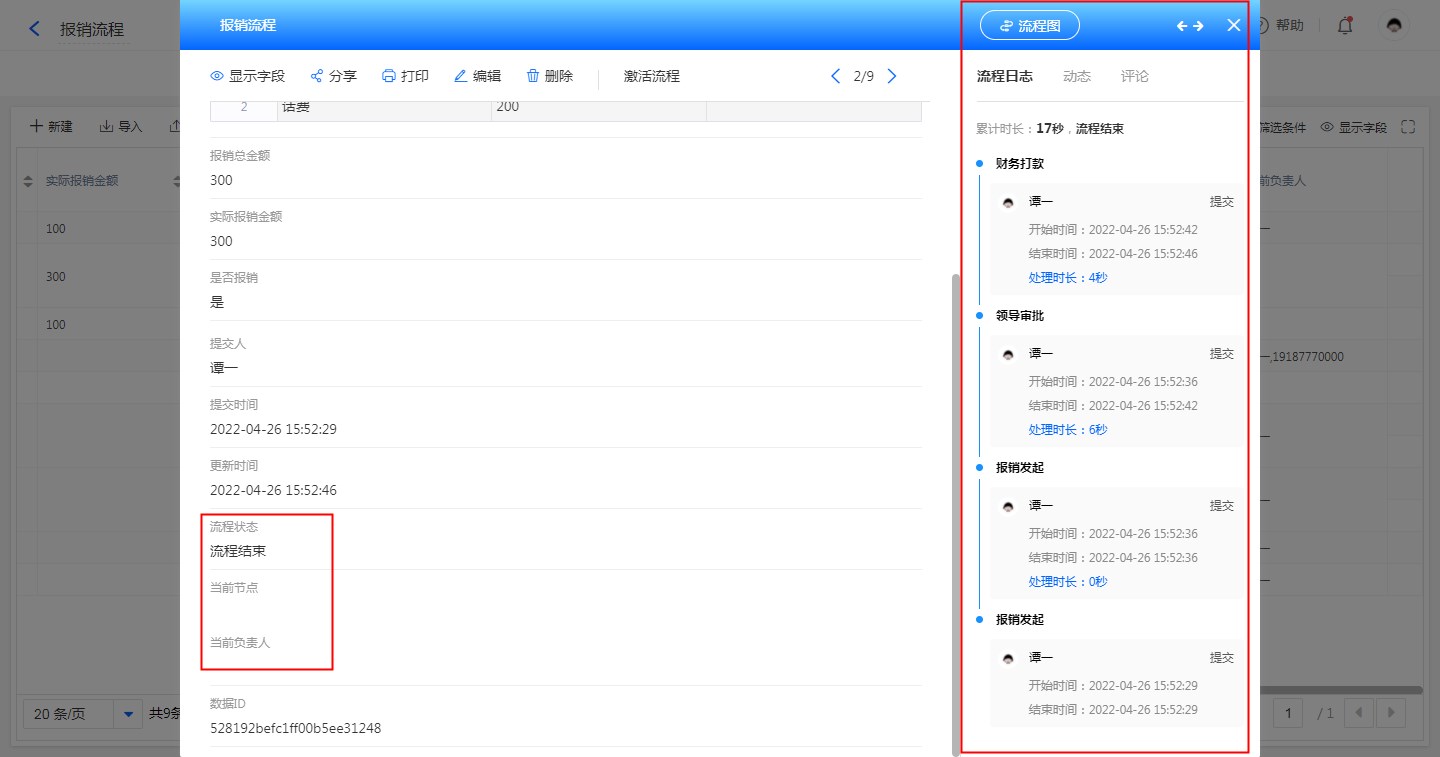1440x757 pixels.
Task: Click the 实际报销金额 column sort arrows
Action: pos(28,181)
